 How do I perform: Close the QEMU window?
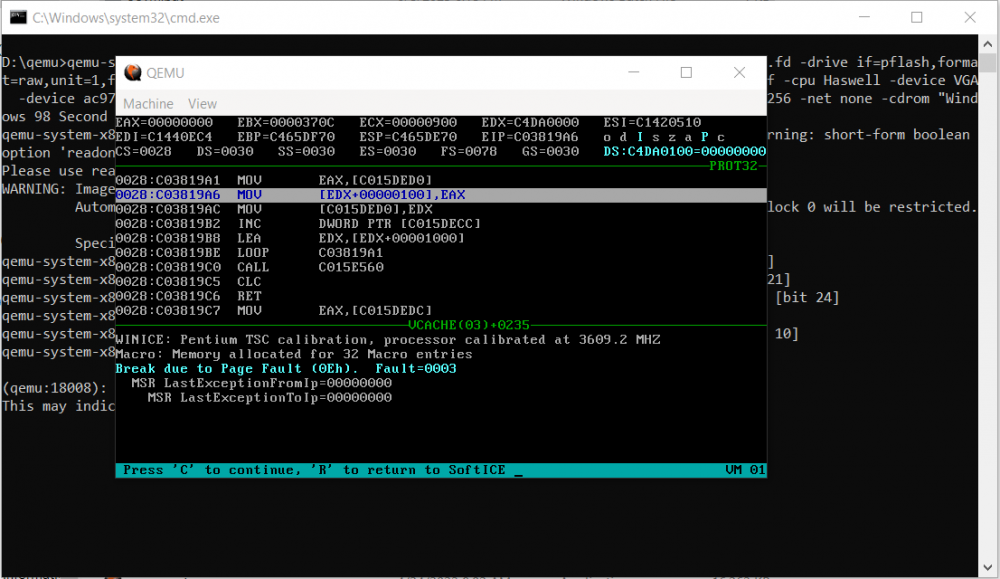tap(739, 73)
